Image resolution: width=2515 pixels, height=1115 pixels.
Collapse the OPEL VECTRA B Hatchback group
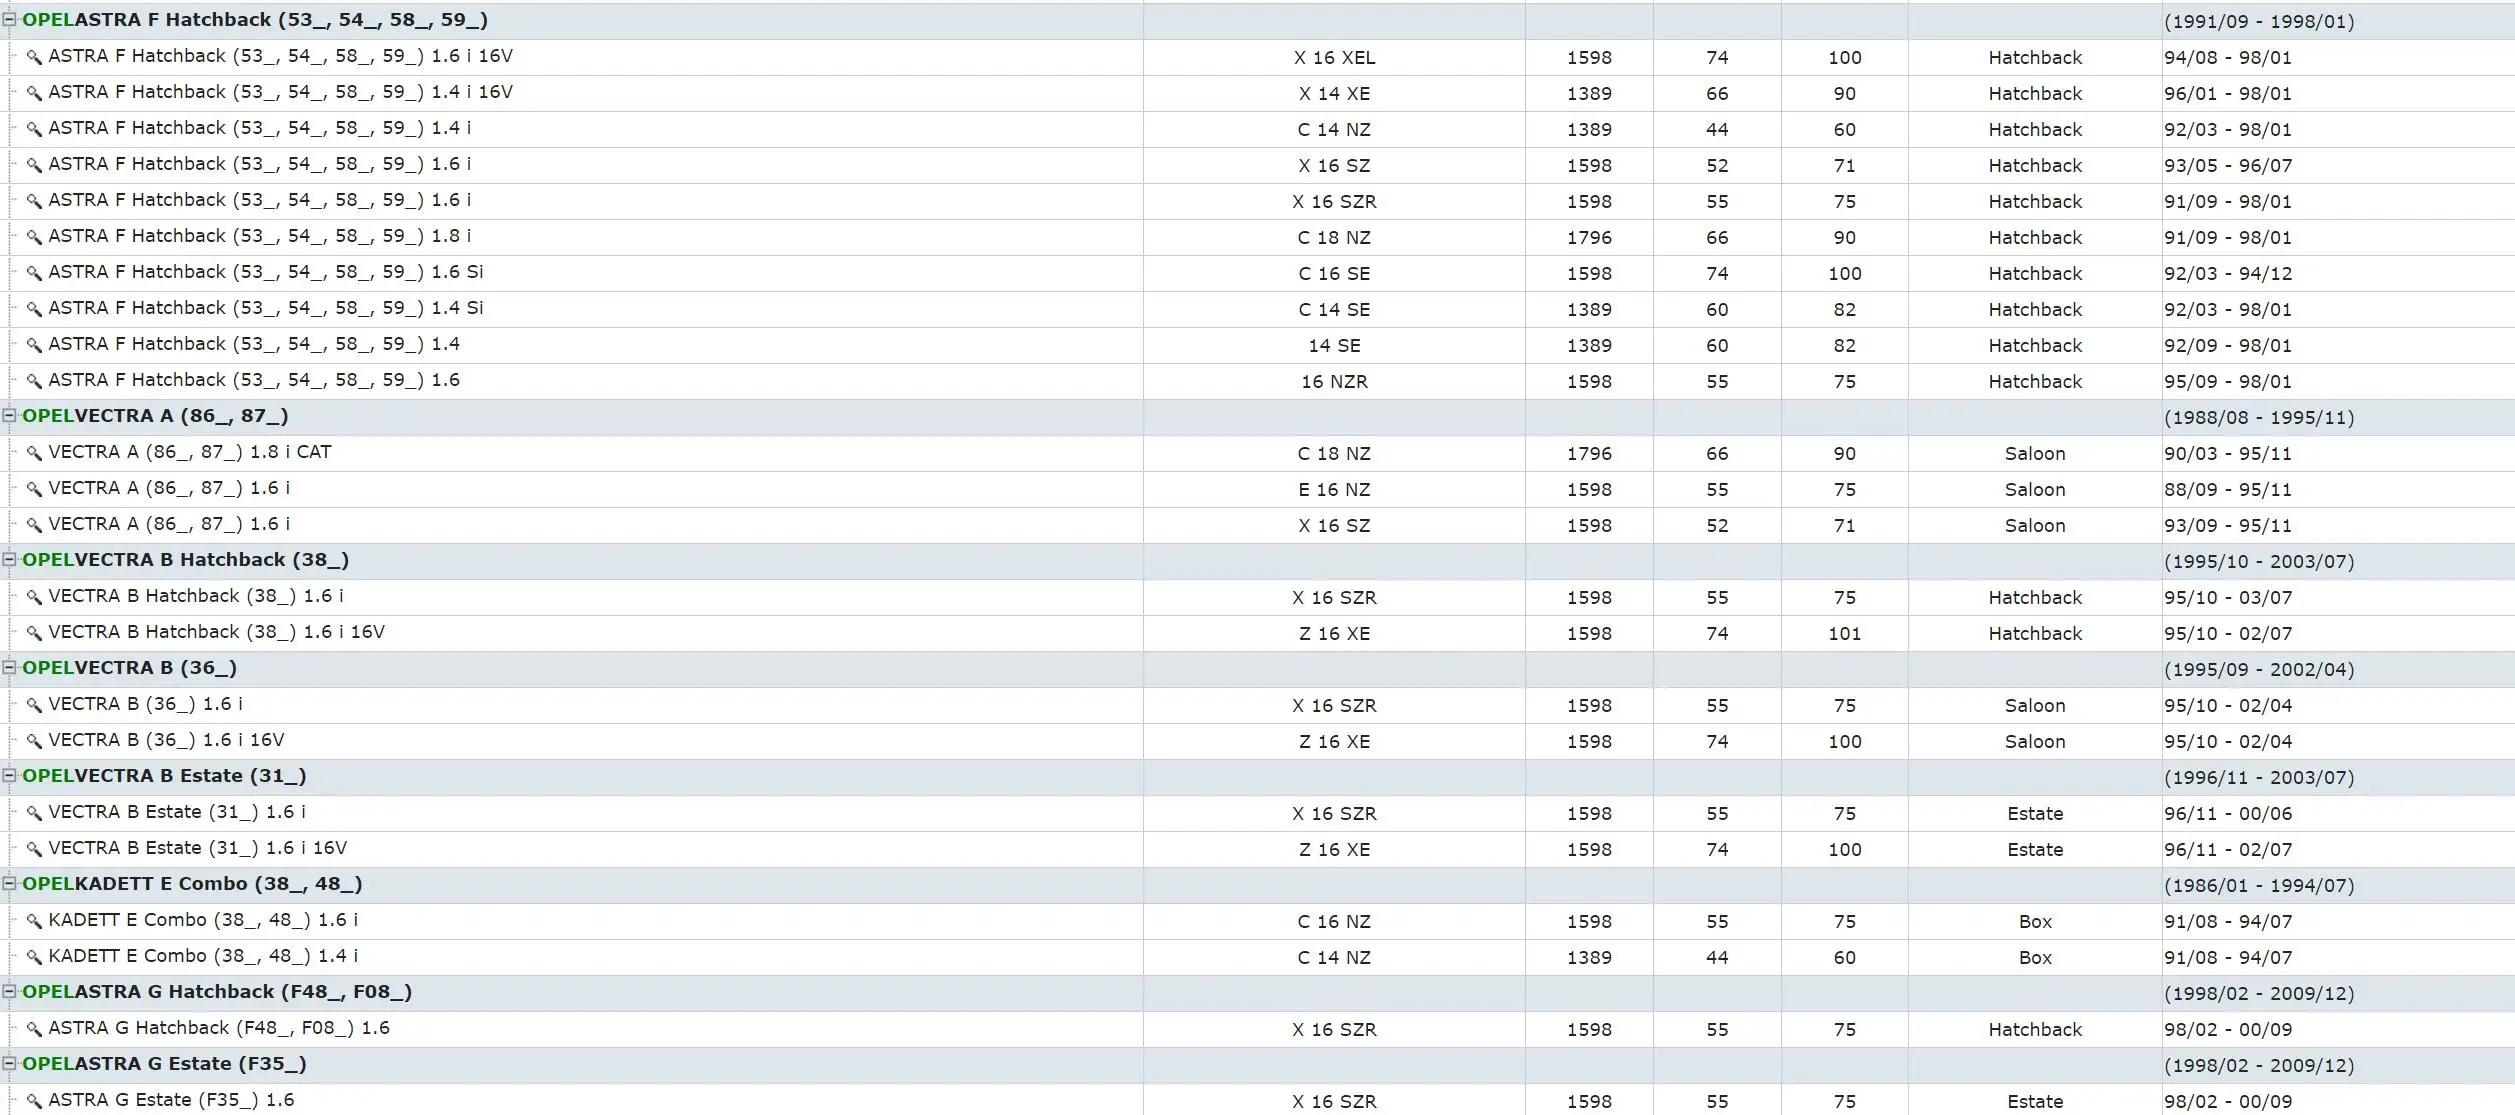click(9, 559)
